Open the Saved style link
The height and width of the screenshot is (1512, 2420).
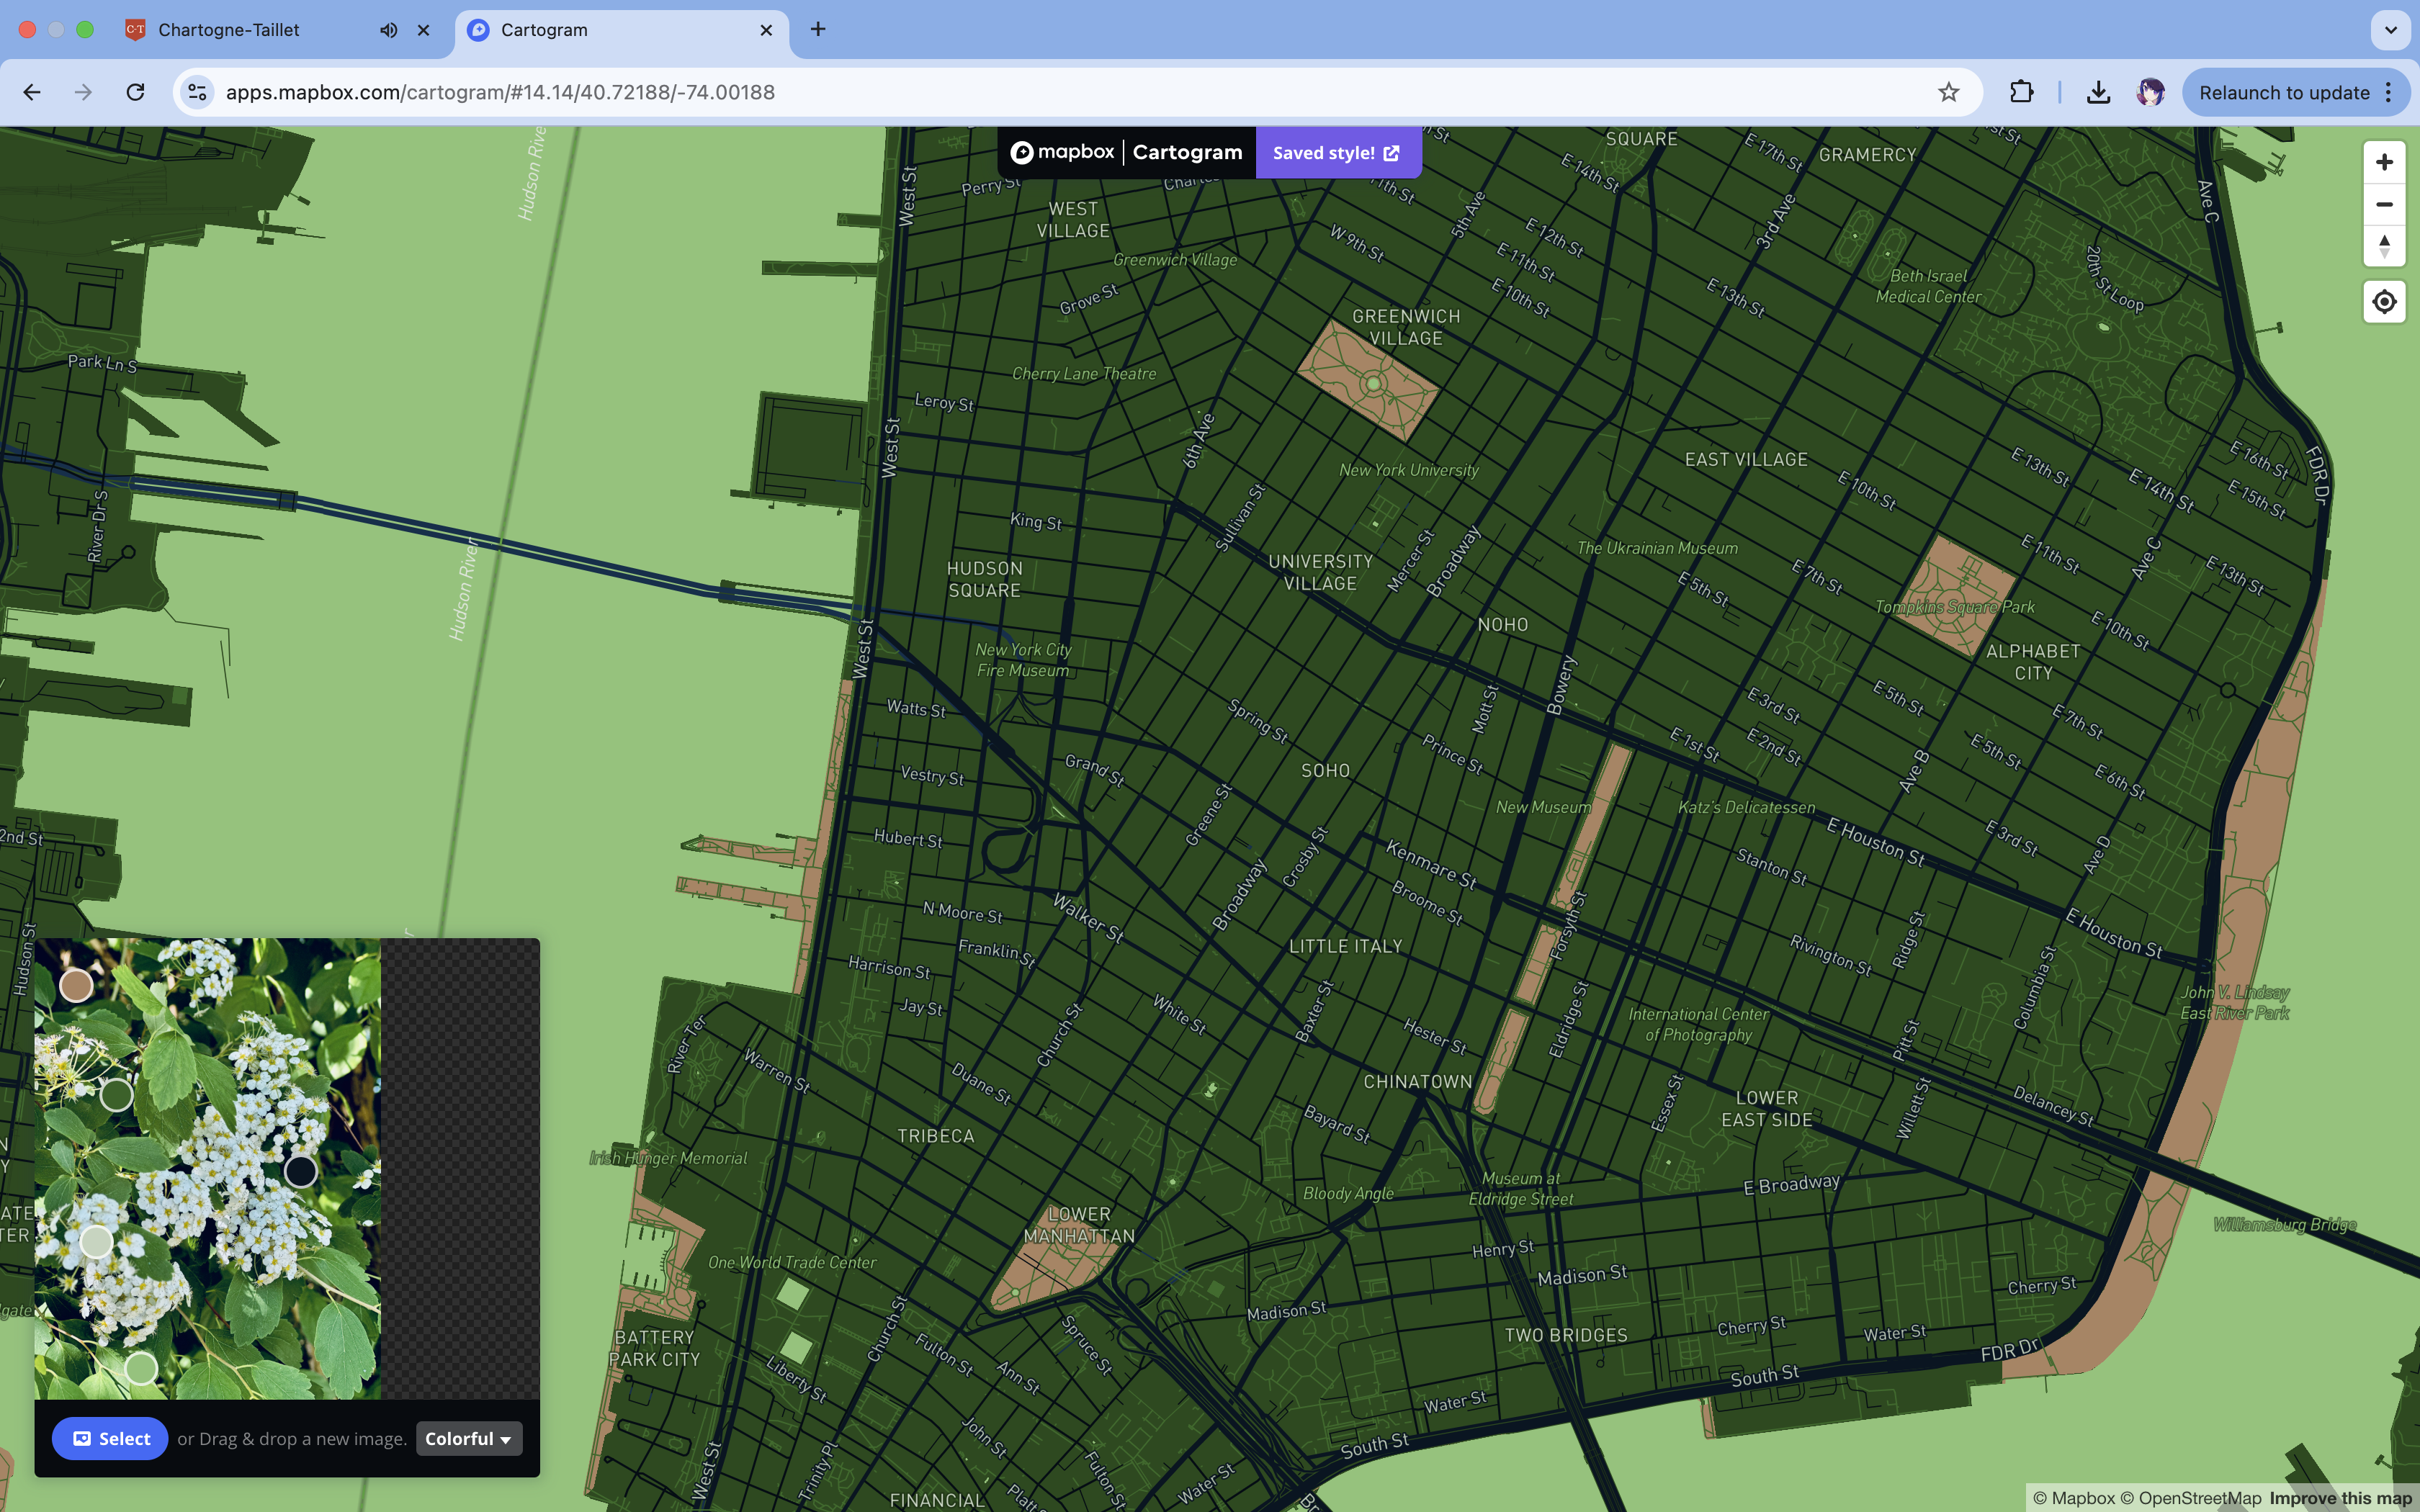1336,153
